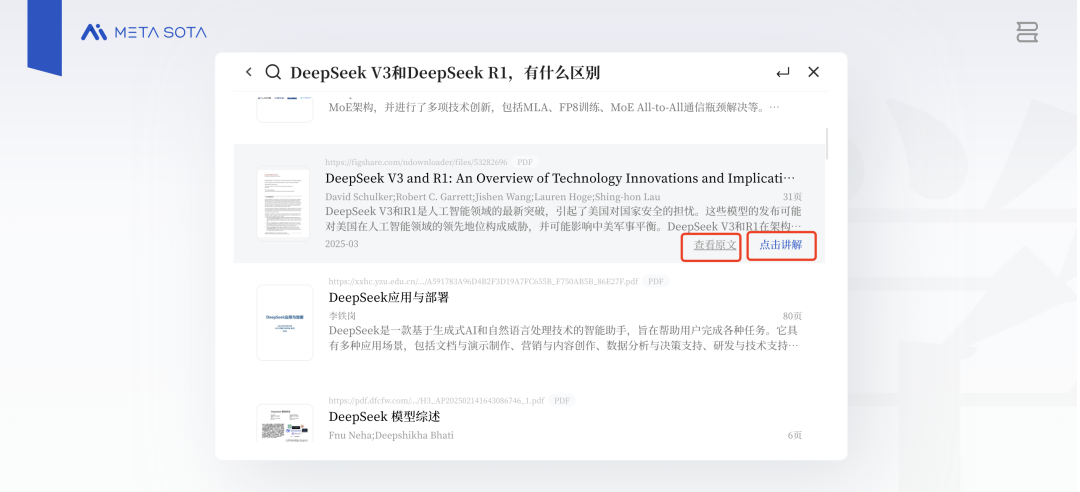Click summary text about 美国对国家安全的担忧

click(563, 218)
